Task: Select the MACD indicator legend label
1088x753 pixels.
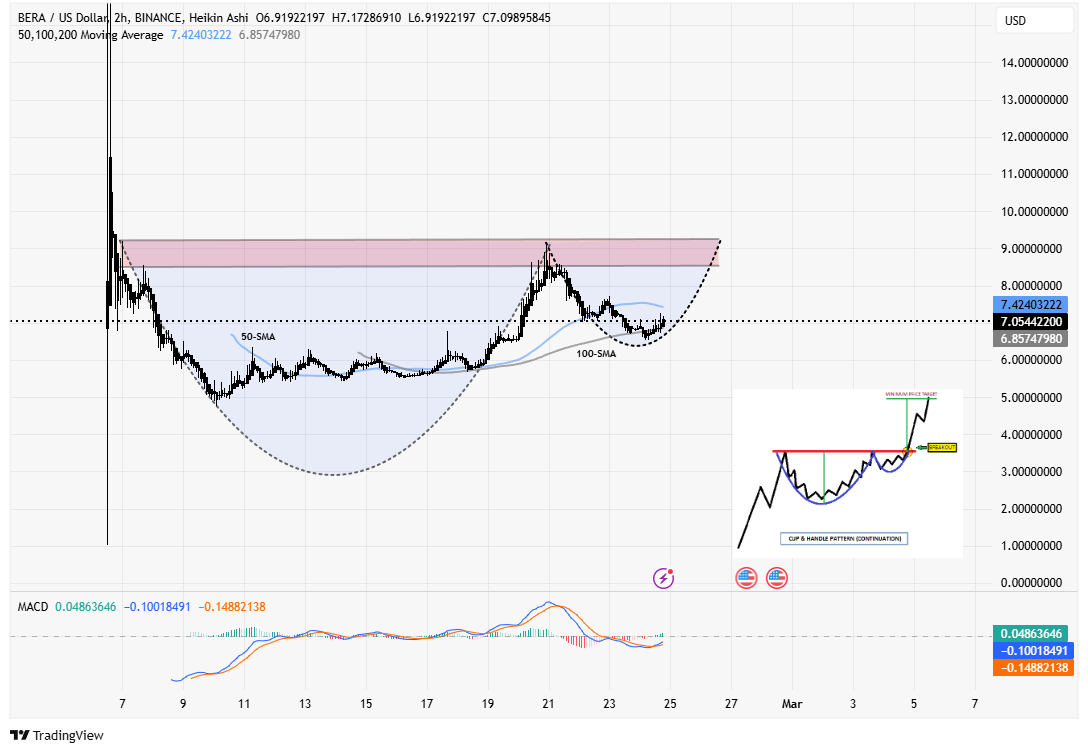Action: 33,607
